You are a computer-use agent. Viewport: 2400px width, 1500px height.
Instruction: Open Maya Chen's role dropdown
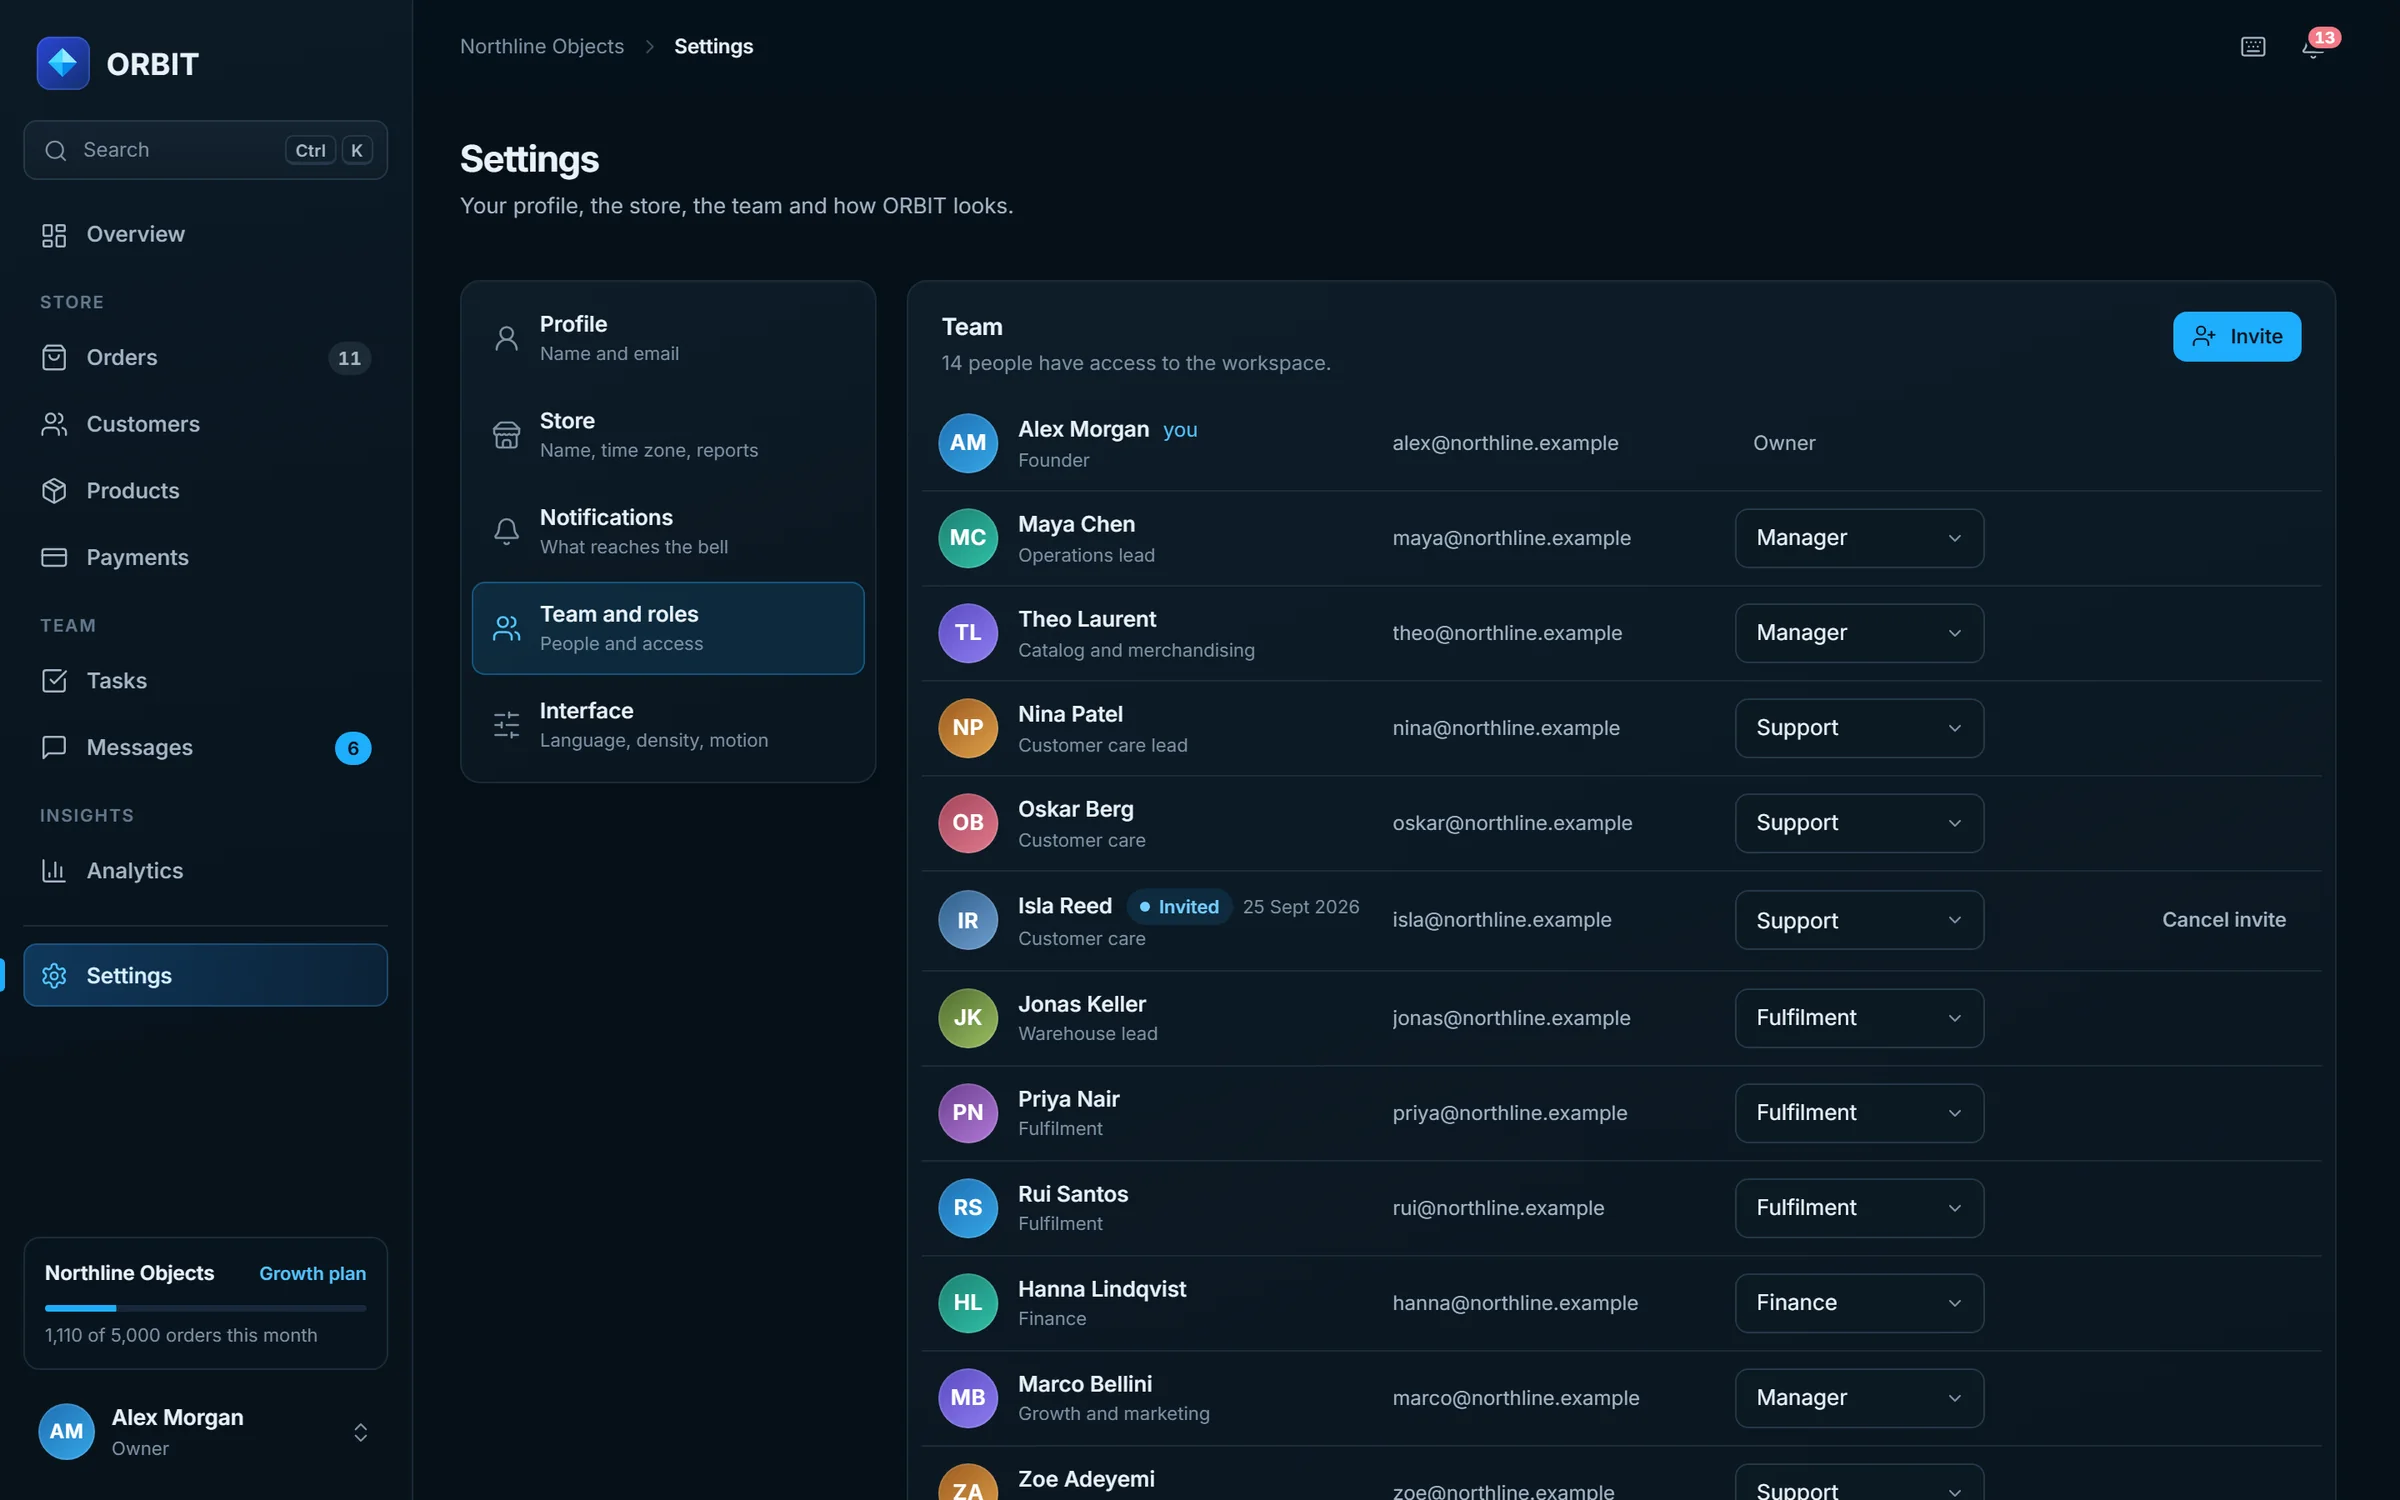pos(1859,538)
